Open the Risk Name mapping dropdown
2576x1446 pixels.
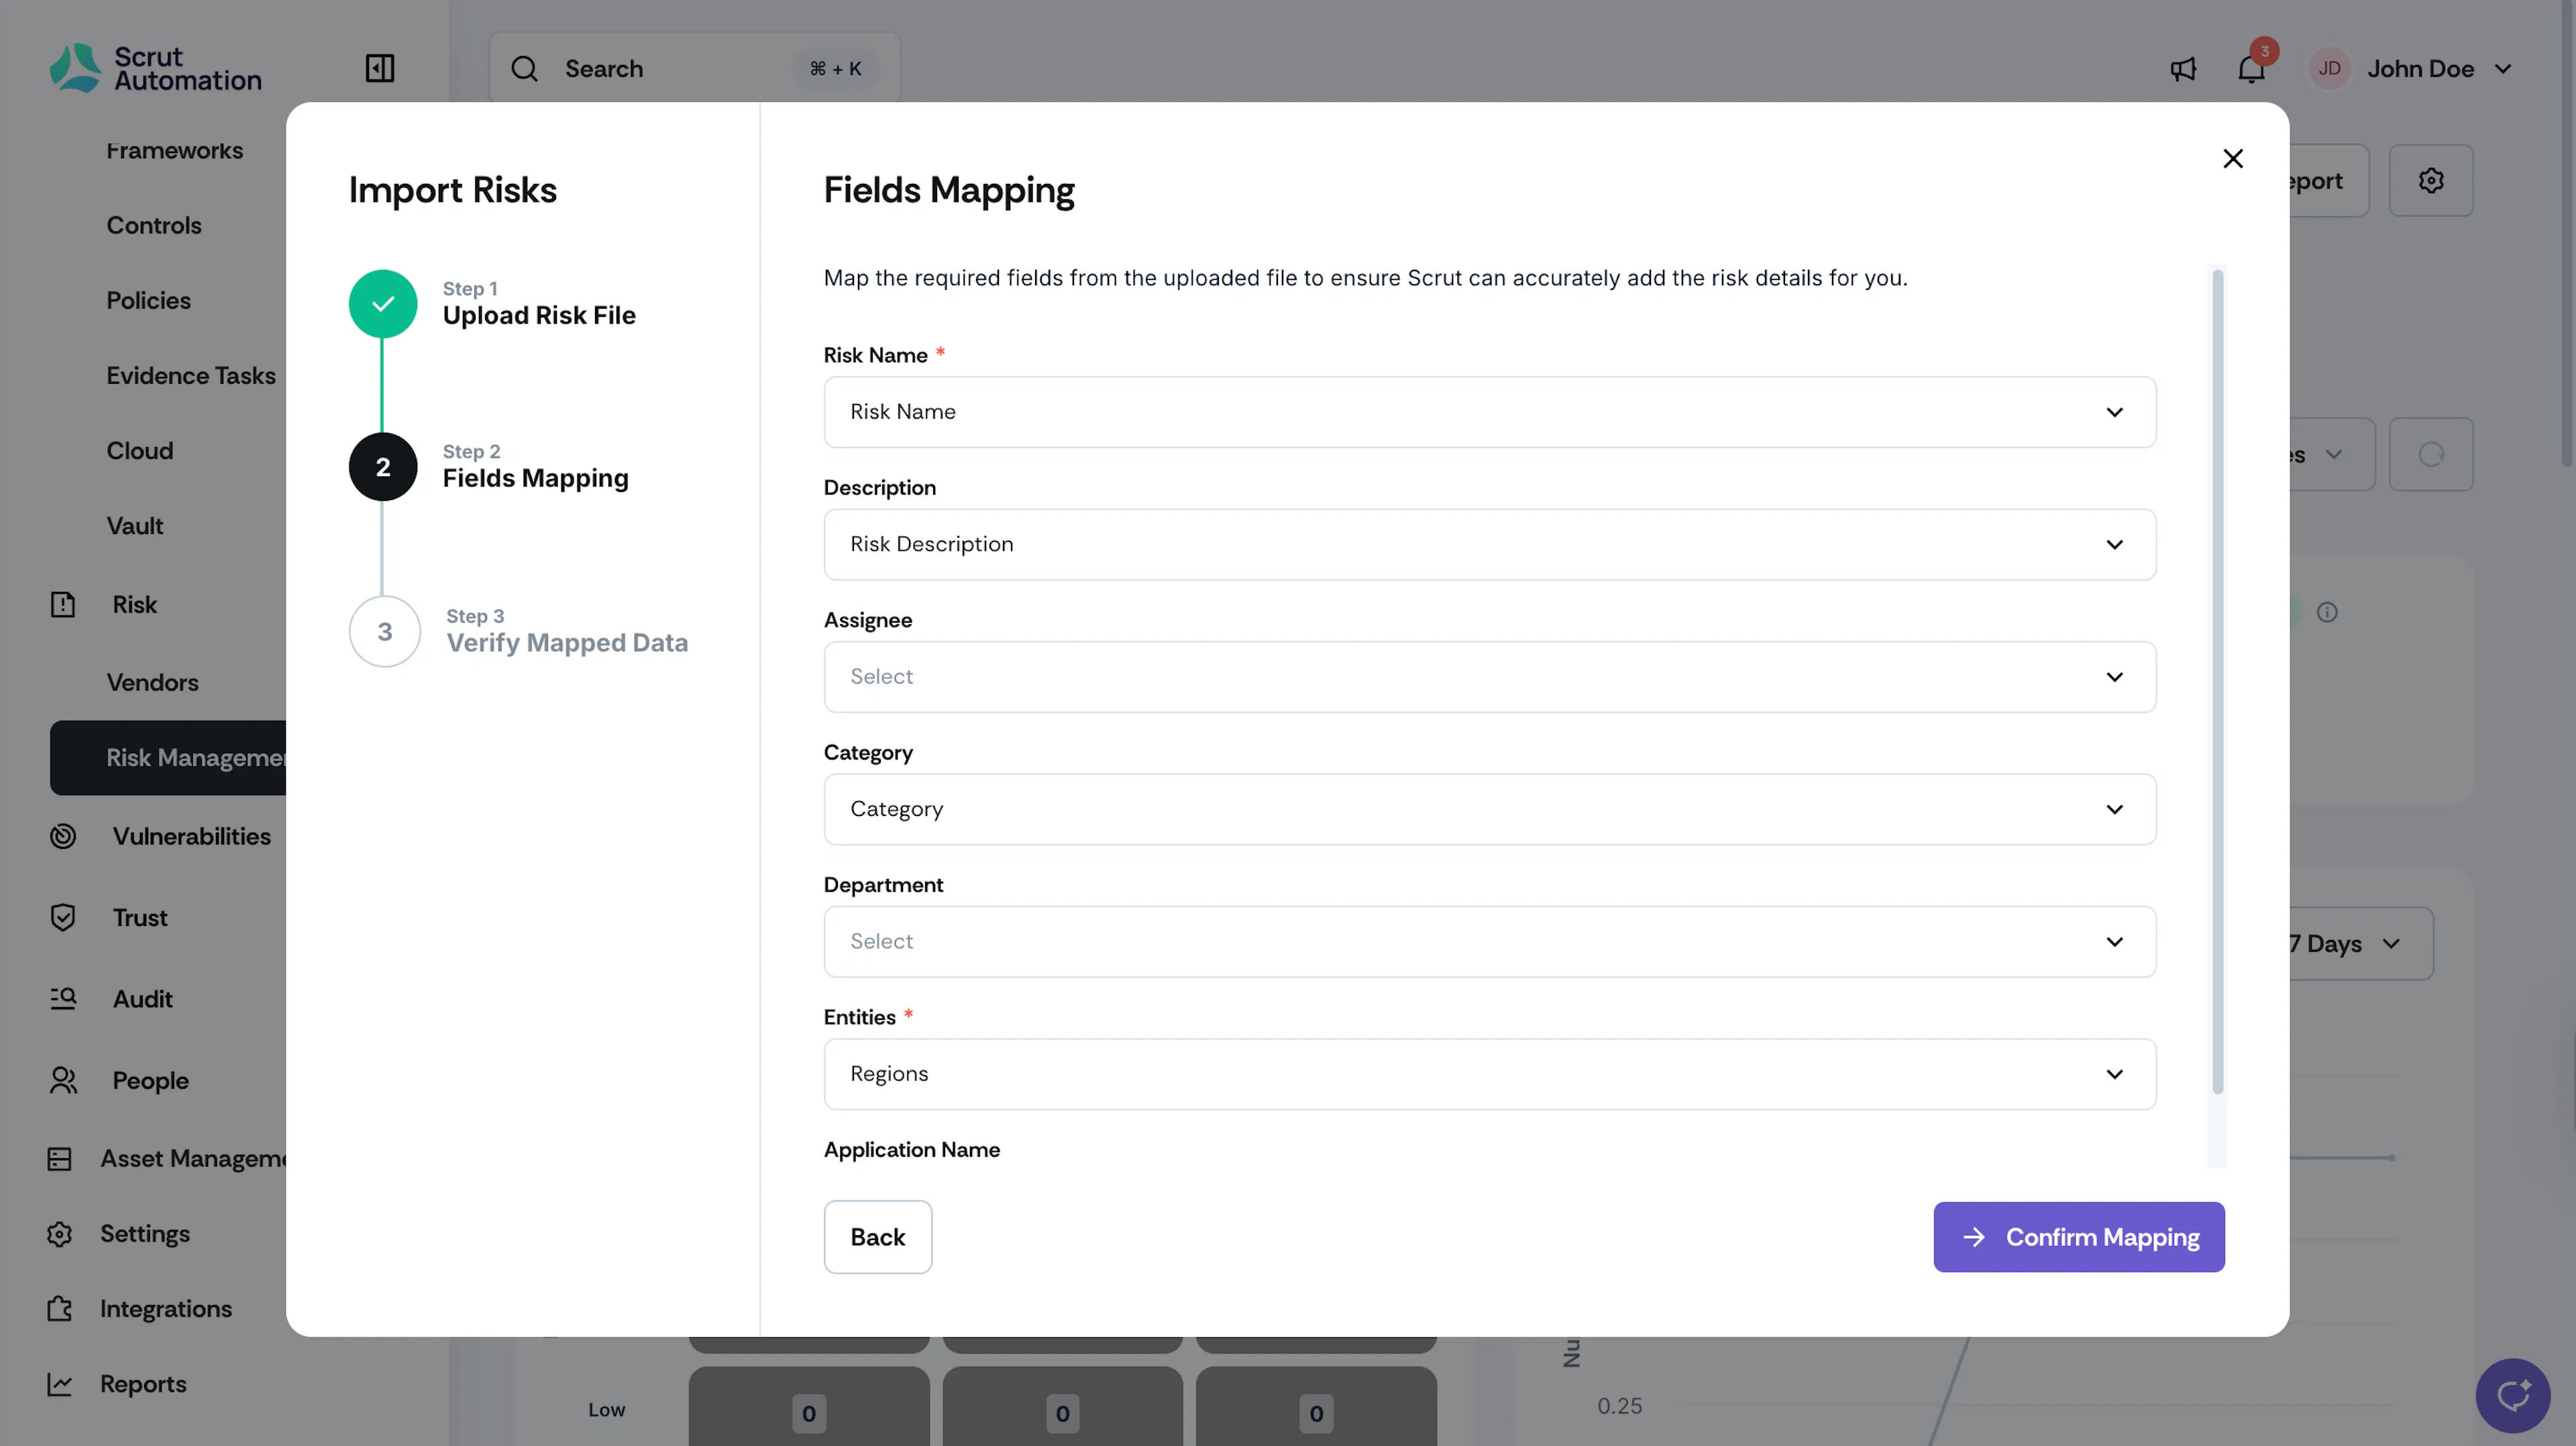(1489, 412)
